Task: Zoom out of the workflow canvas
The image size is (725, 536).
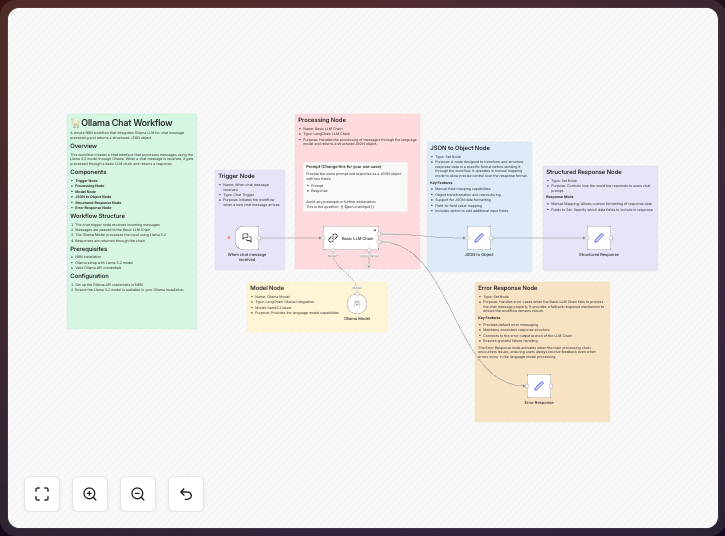Action: coord(138,494)
